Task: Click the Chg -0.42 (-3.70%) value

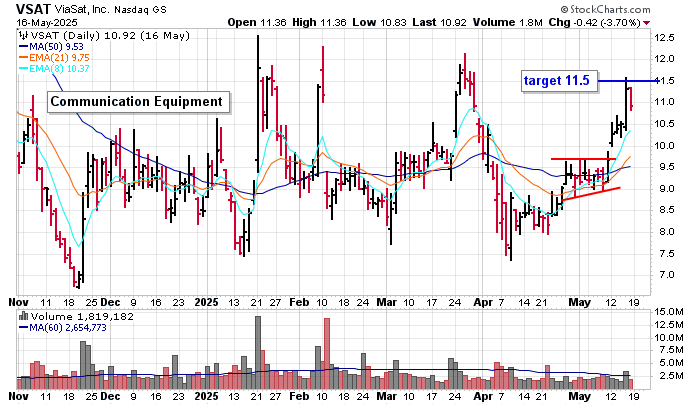Action: (595, 22)
